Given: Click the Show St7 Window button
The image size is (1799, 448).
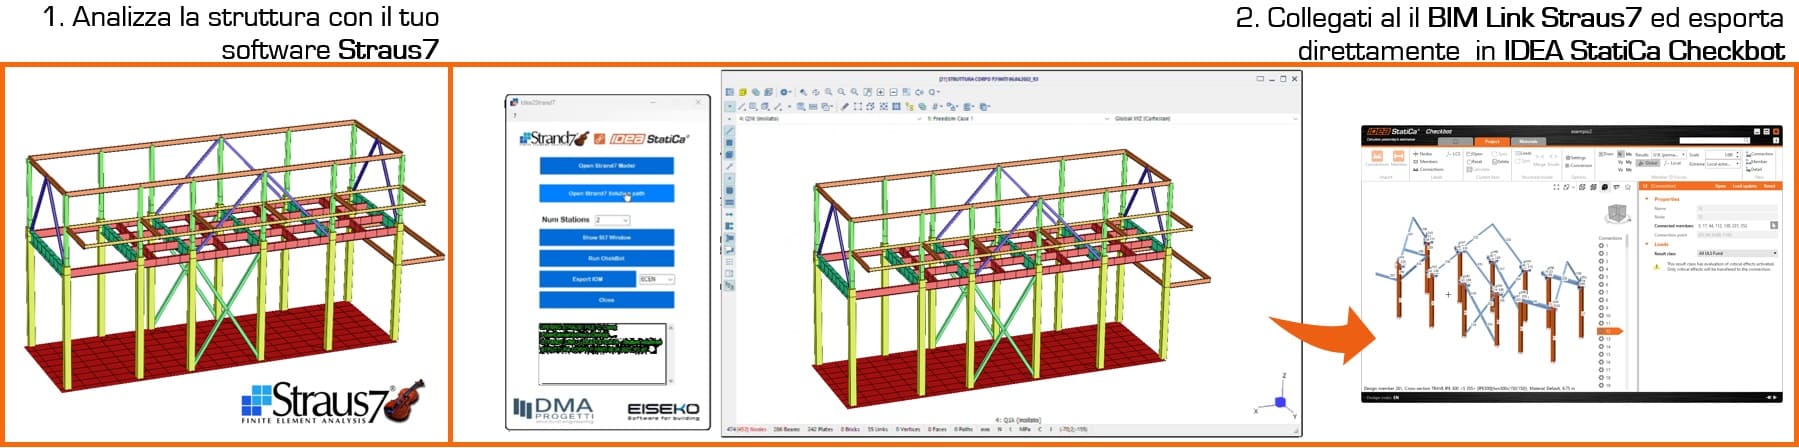Looking at the screenshot, I should tap(607, 238).
